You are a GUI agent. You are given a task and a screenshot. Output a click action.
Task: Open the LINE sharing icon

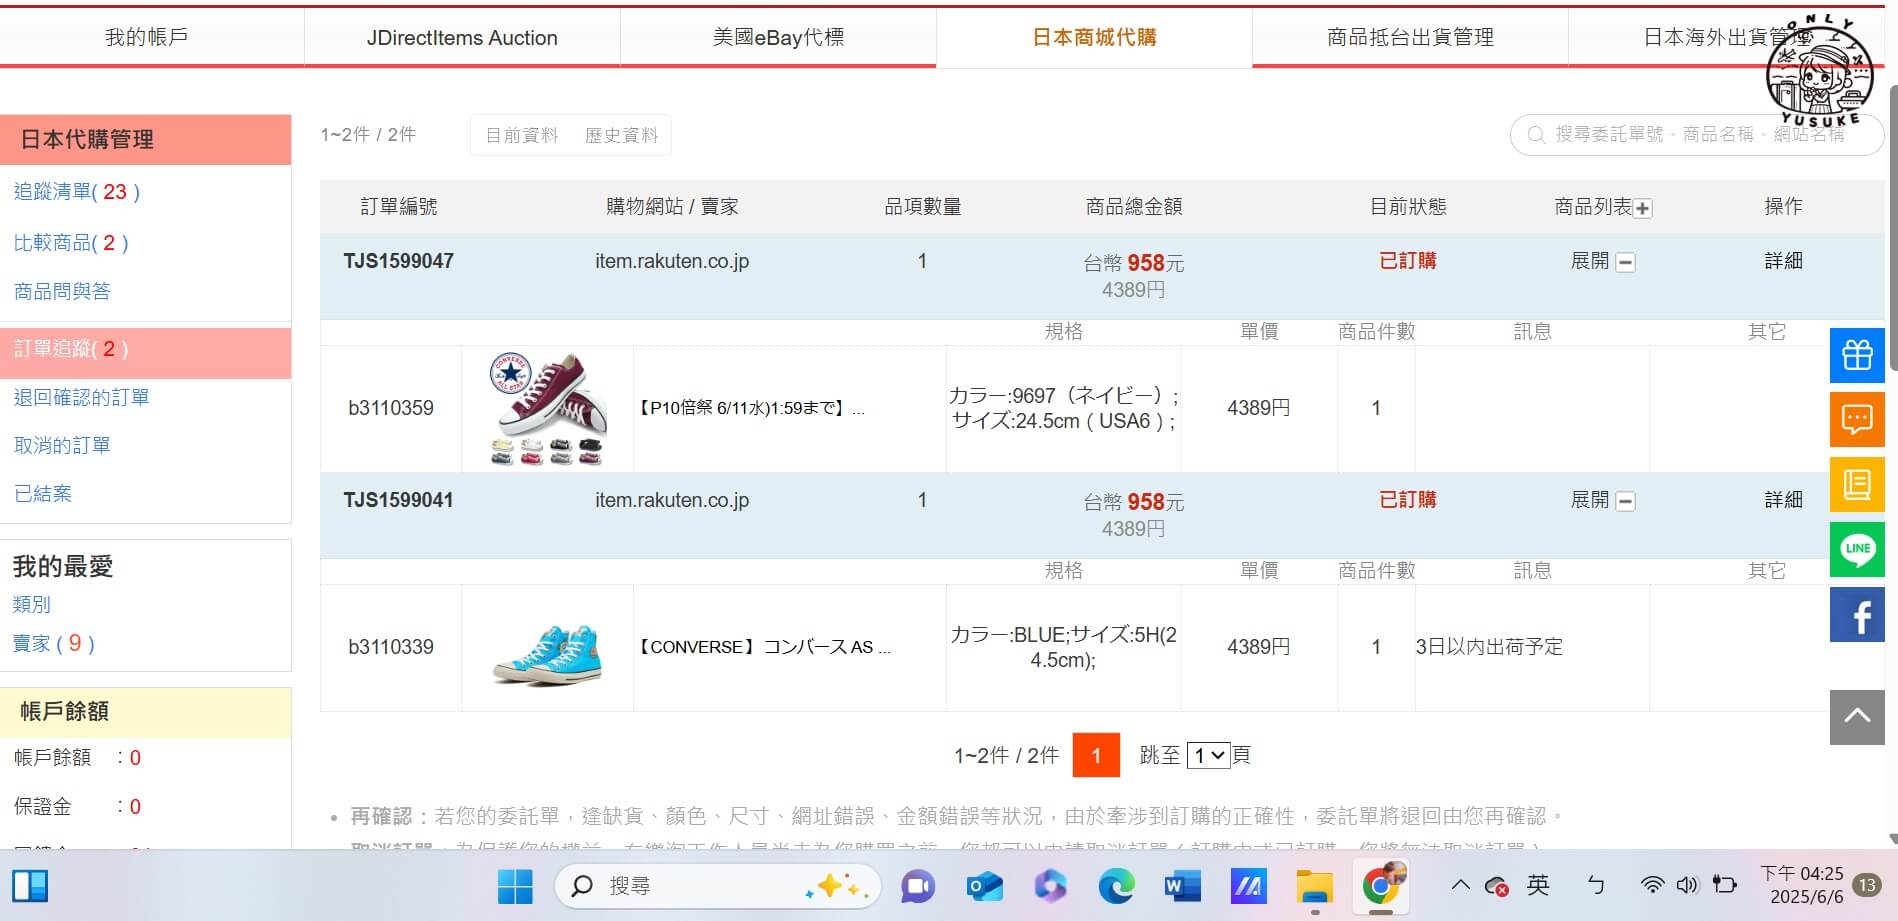[x=1856, y=549]
